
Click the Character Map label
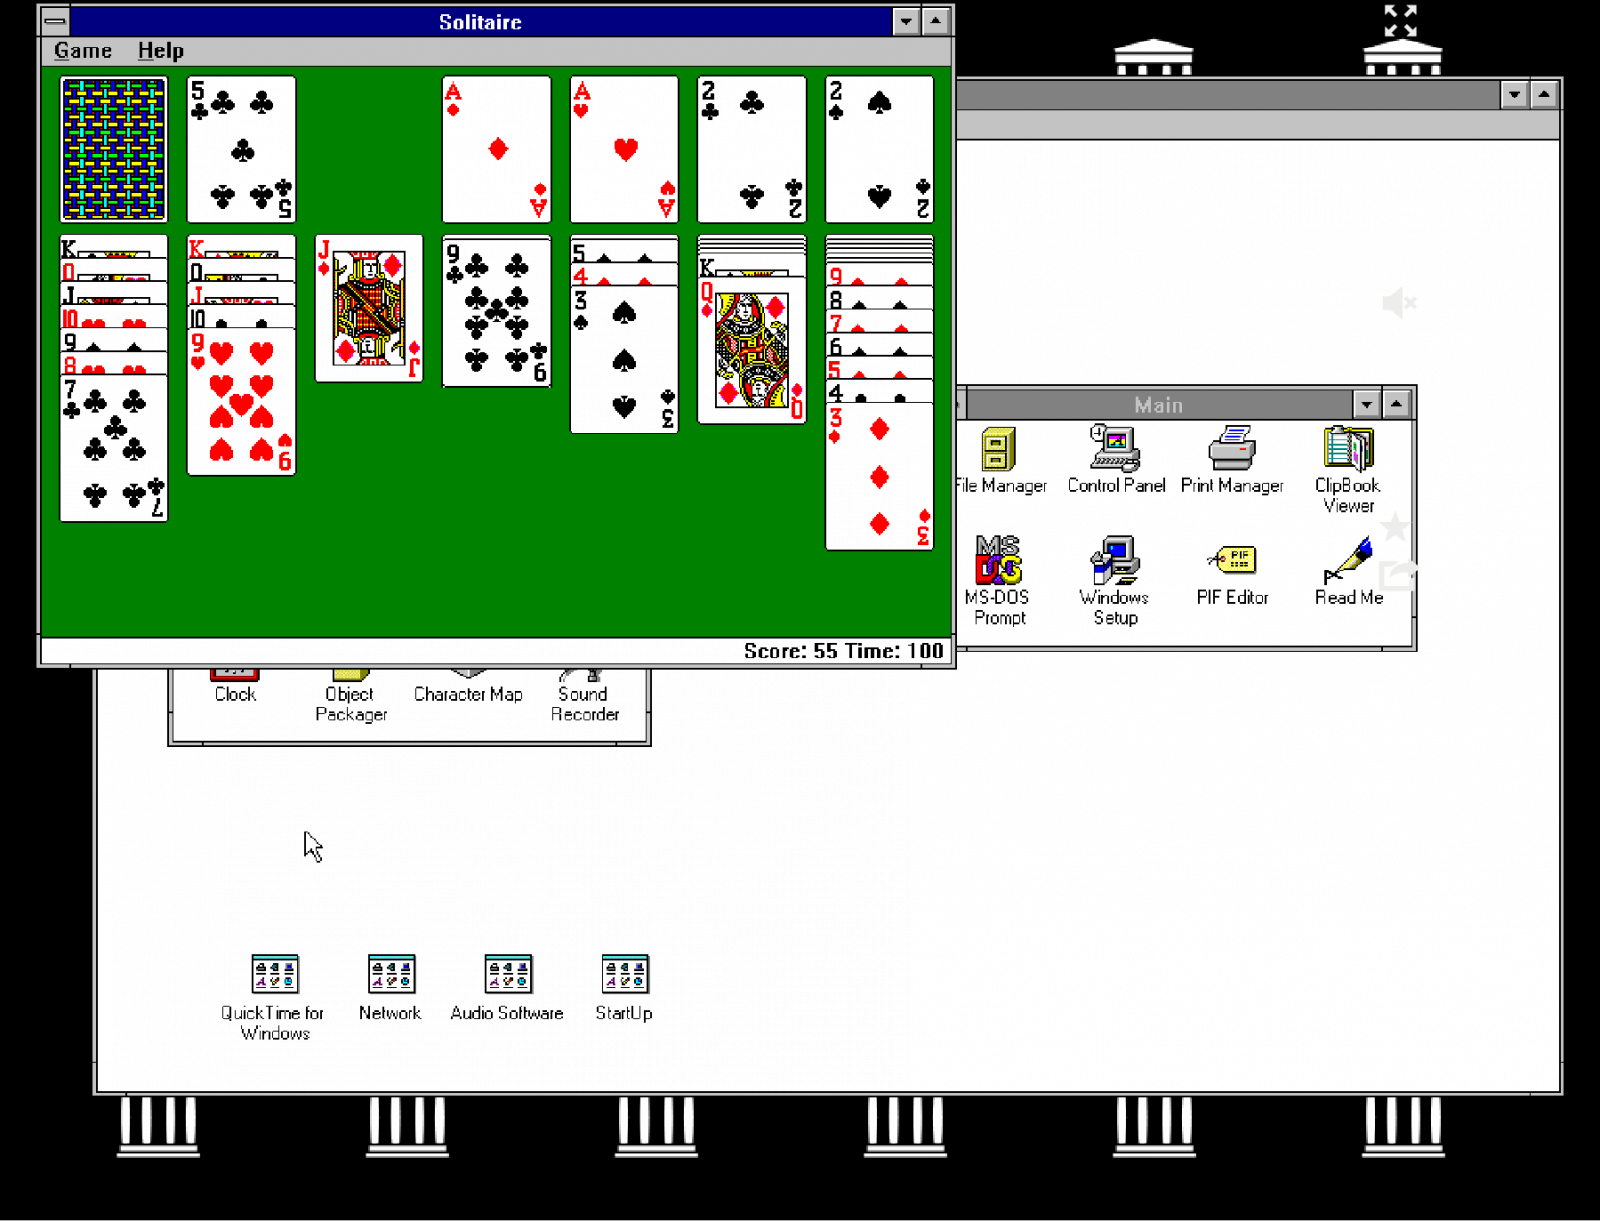[x=468, y=695]
